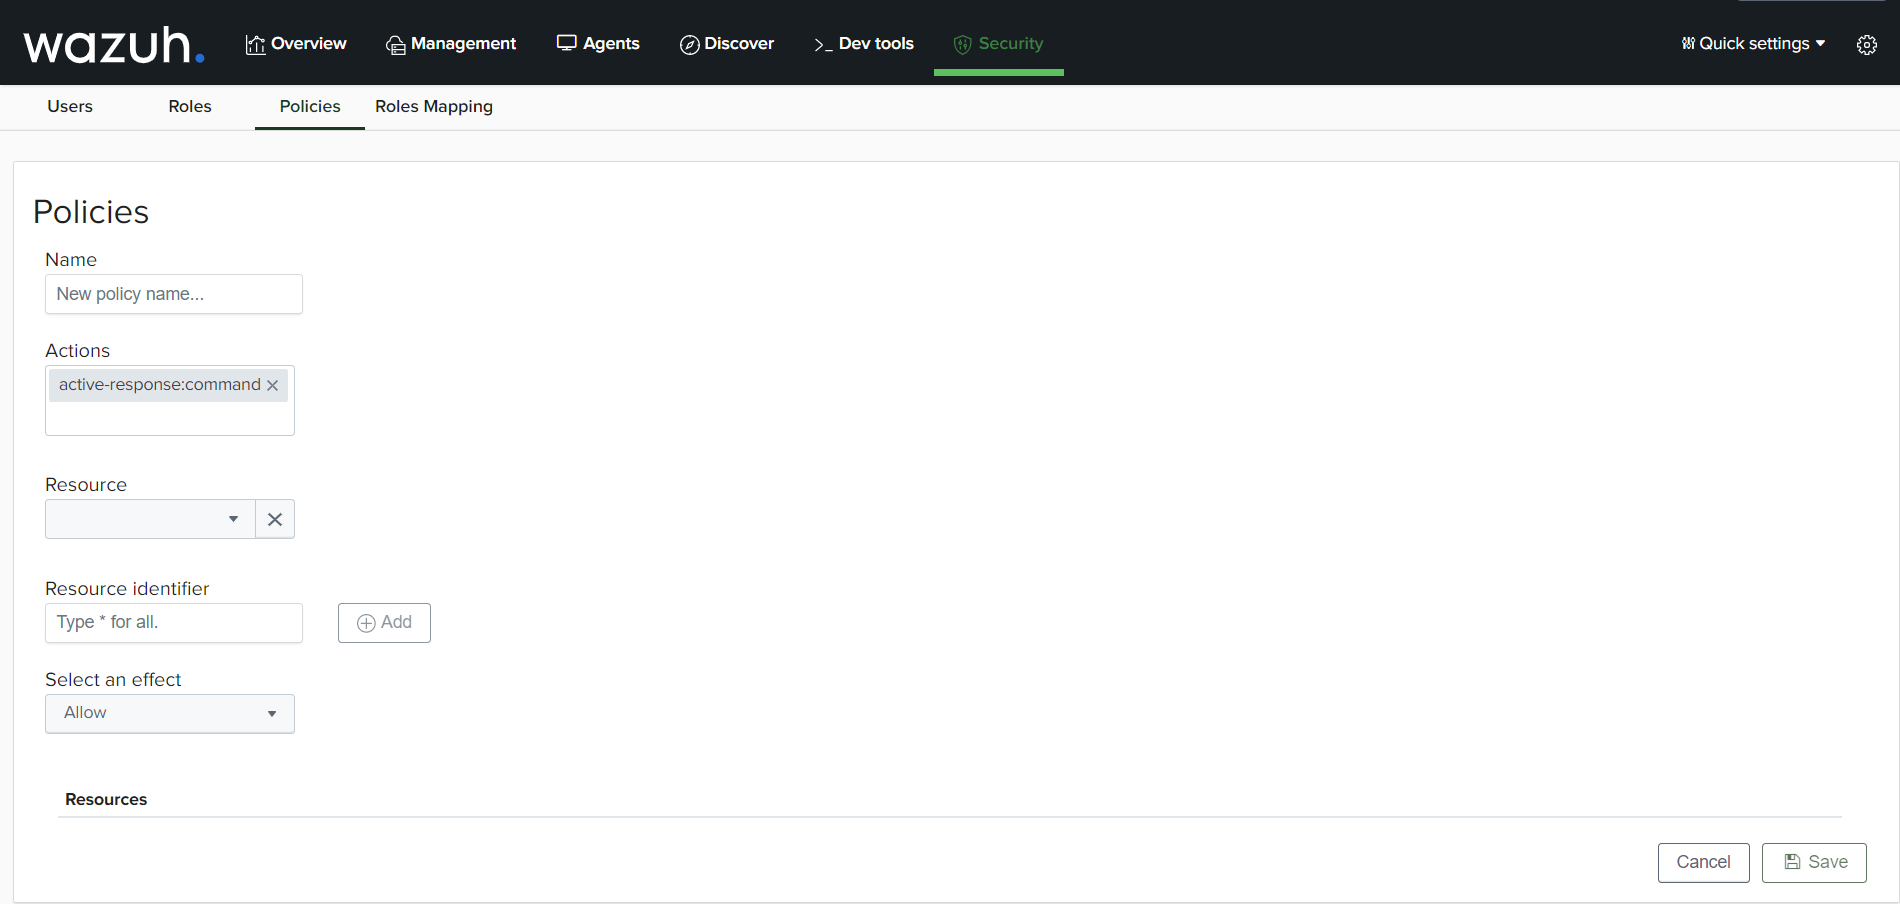The image size is (1900, 904).
Task: Open the Discover section
Action: pos(727,44)
